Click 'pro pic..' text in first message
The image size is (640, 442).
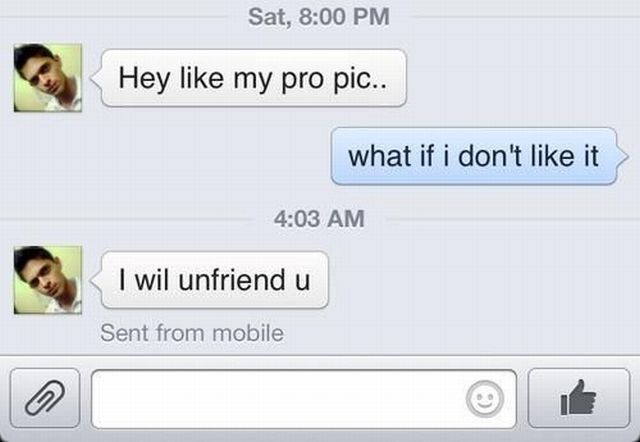pyautogui.click(x=334, y=79)
